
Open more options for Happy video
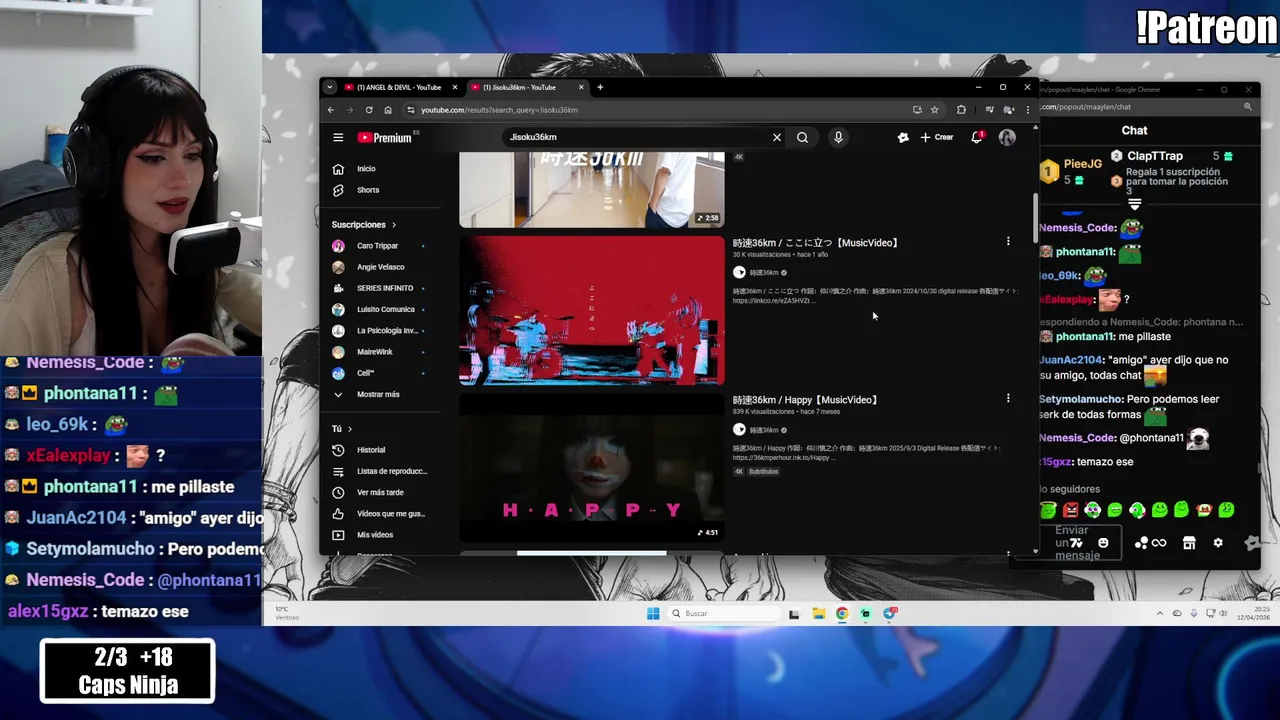point(1008,398)
